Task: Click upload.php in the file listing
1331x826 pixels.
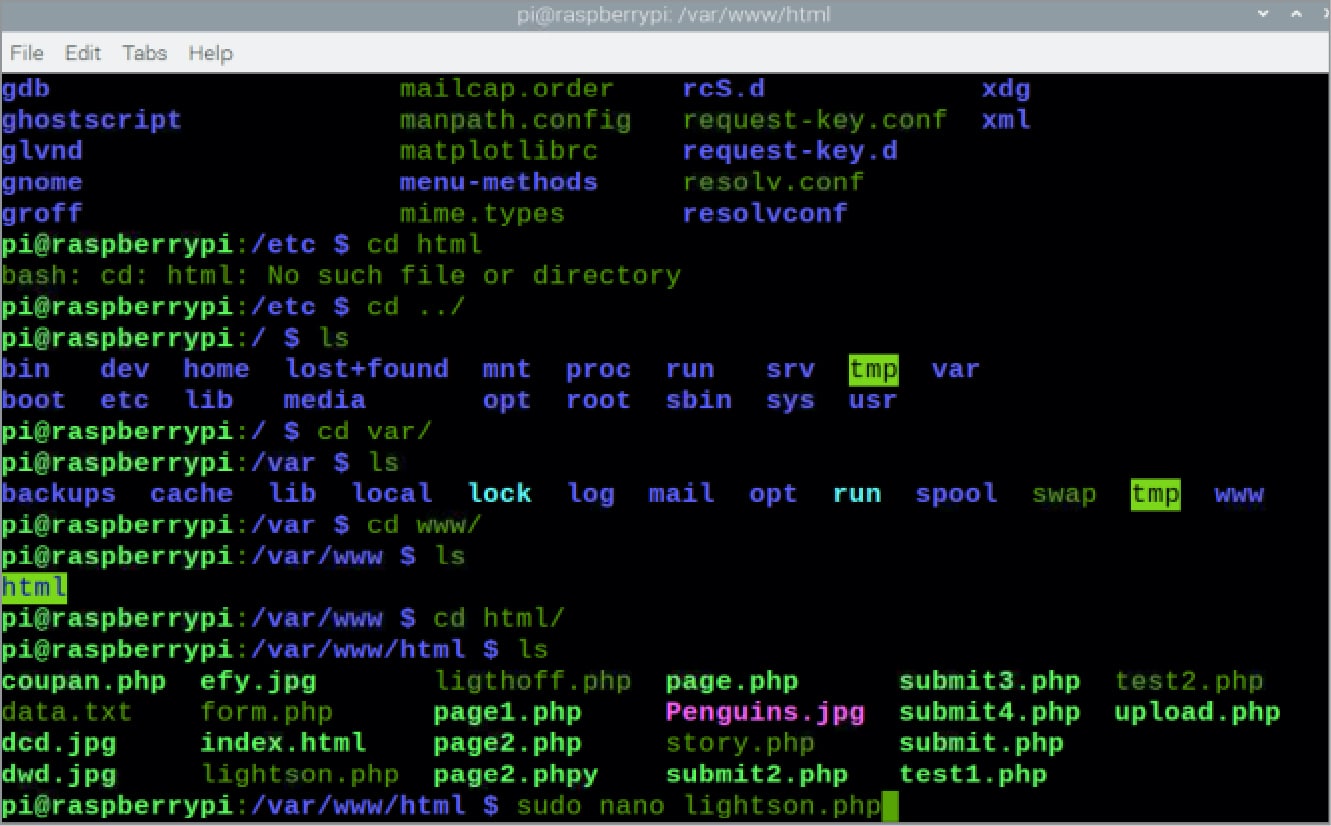Action: (1197, 713)
